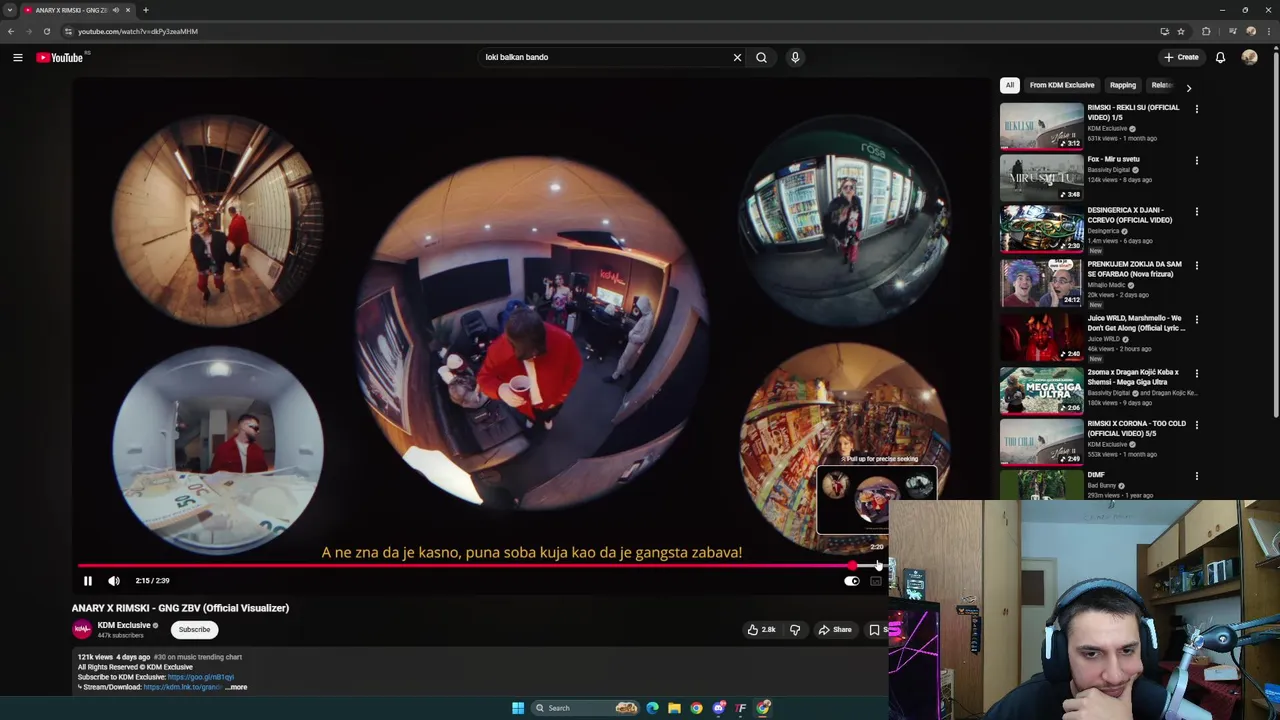Open options for Mega Giga Ultra video
Screen dimensions: 1280x720
point(1197,373)
